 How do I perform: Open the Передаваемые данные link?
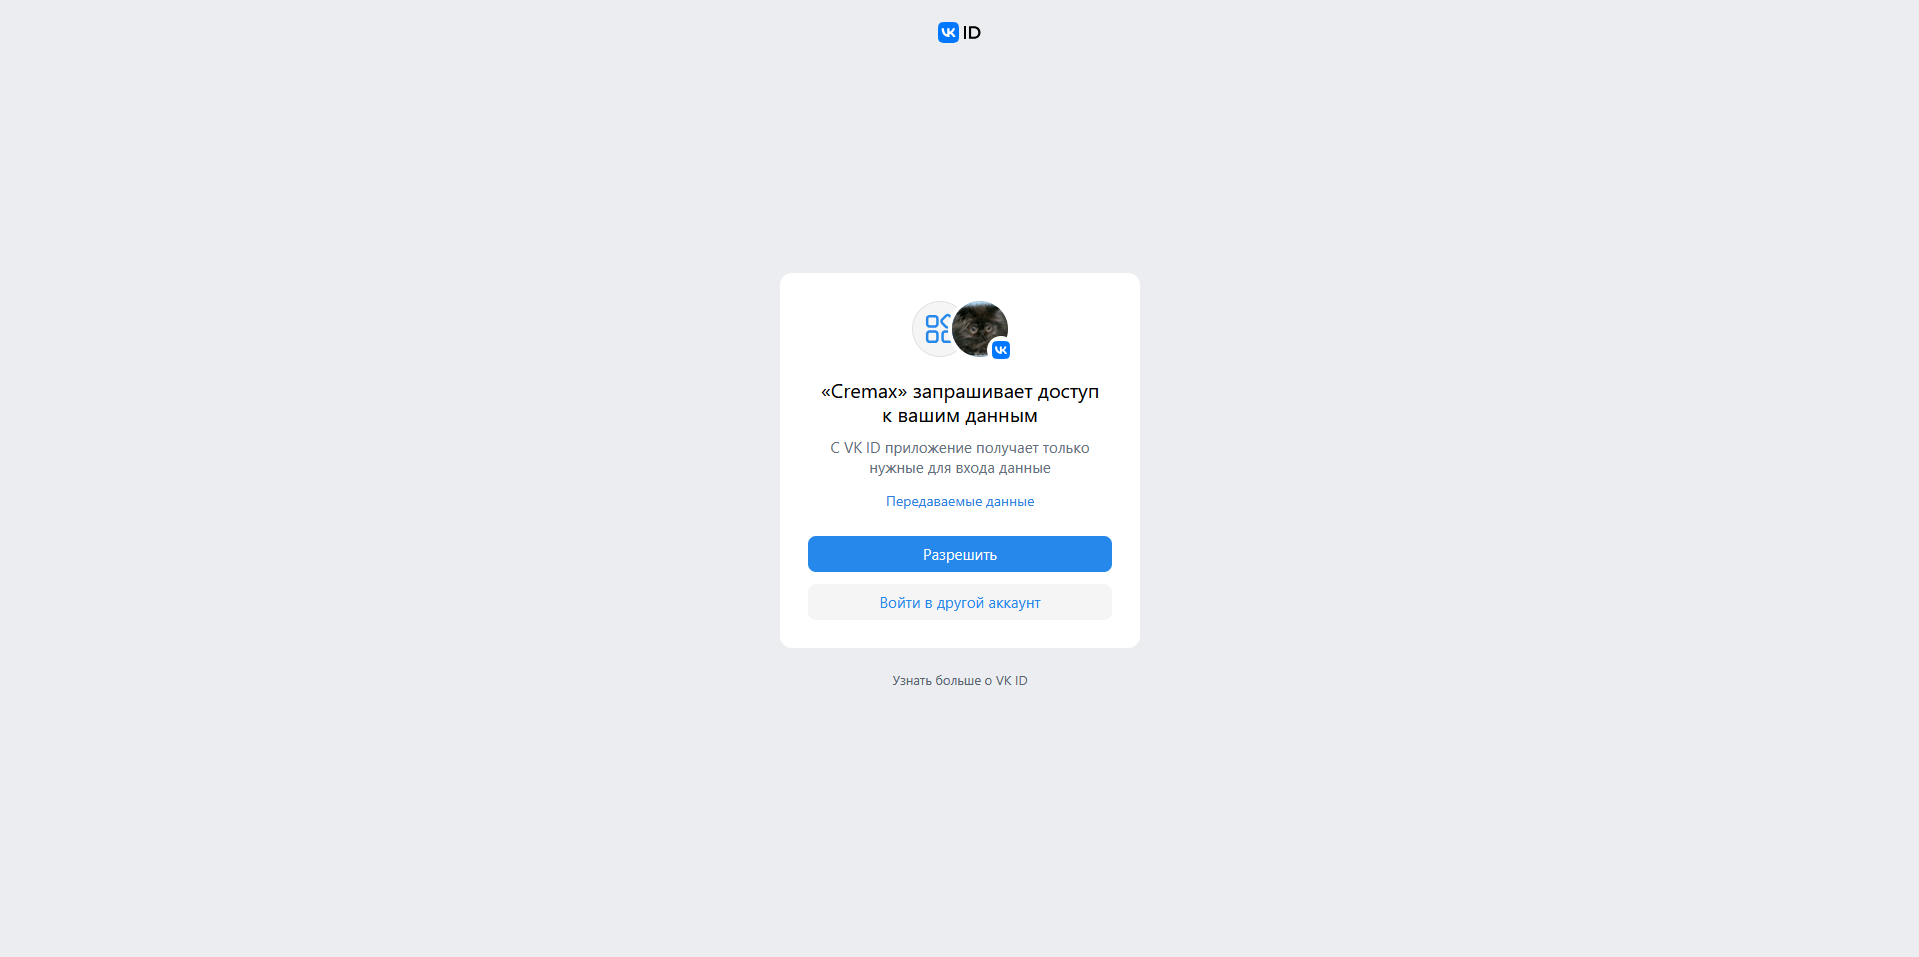point(960,501)
